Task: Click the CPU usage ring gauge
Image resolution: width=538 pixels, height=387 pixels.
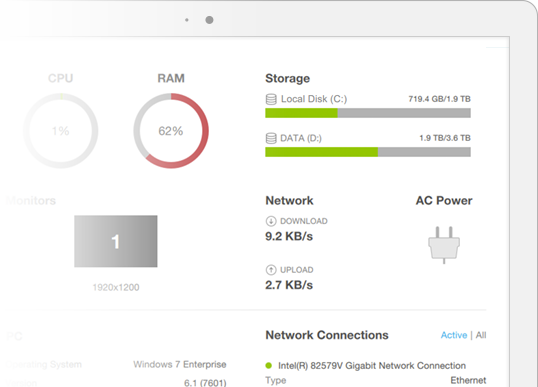Action: pyautogui.click(x=61, y=131)
